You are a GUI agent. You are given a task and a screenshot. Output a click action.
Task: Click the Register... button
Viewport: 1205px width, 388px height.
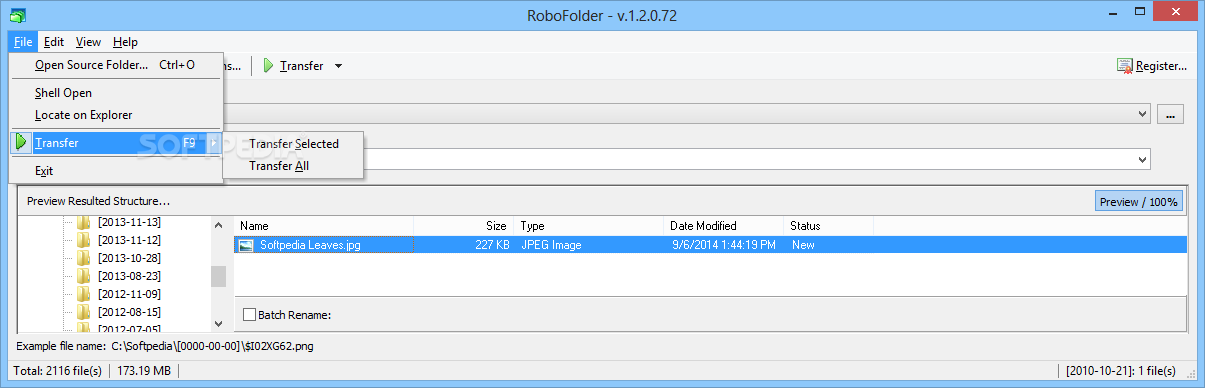coord(1152,66)
